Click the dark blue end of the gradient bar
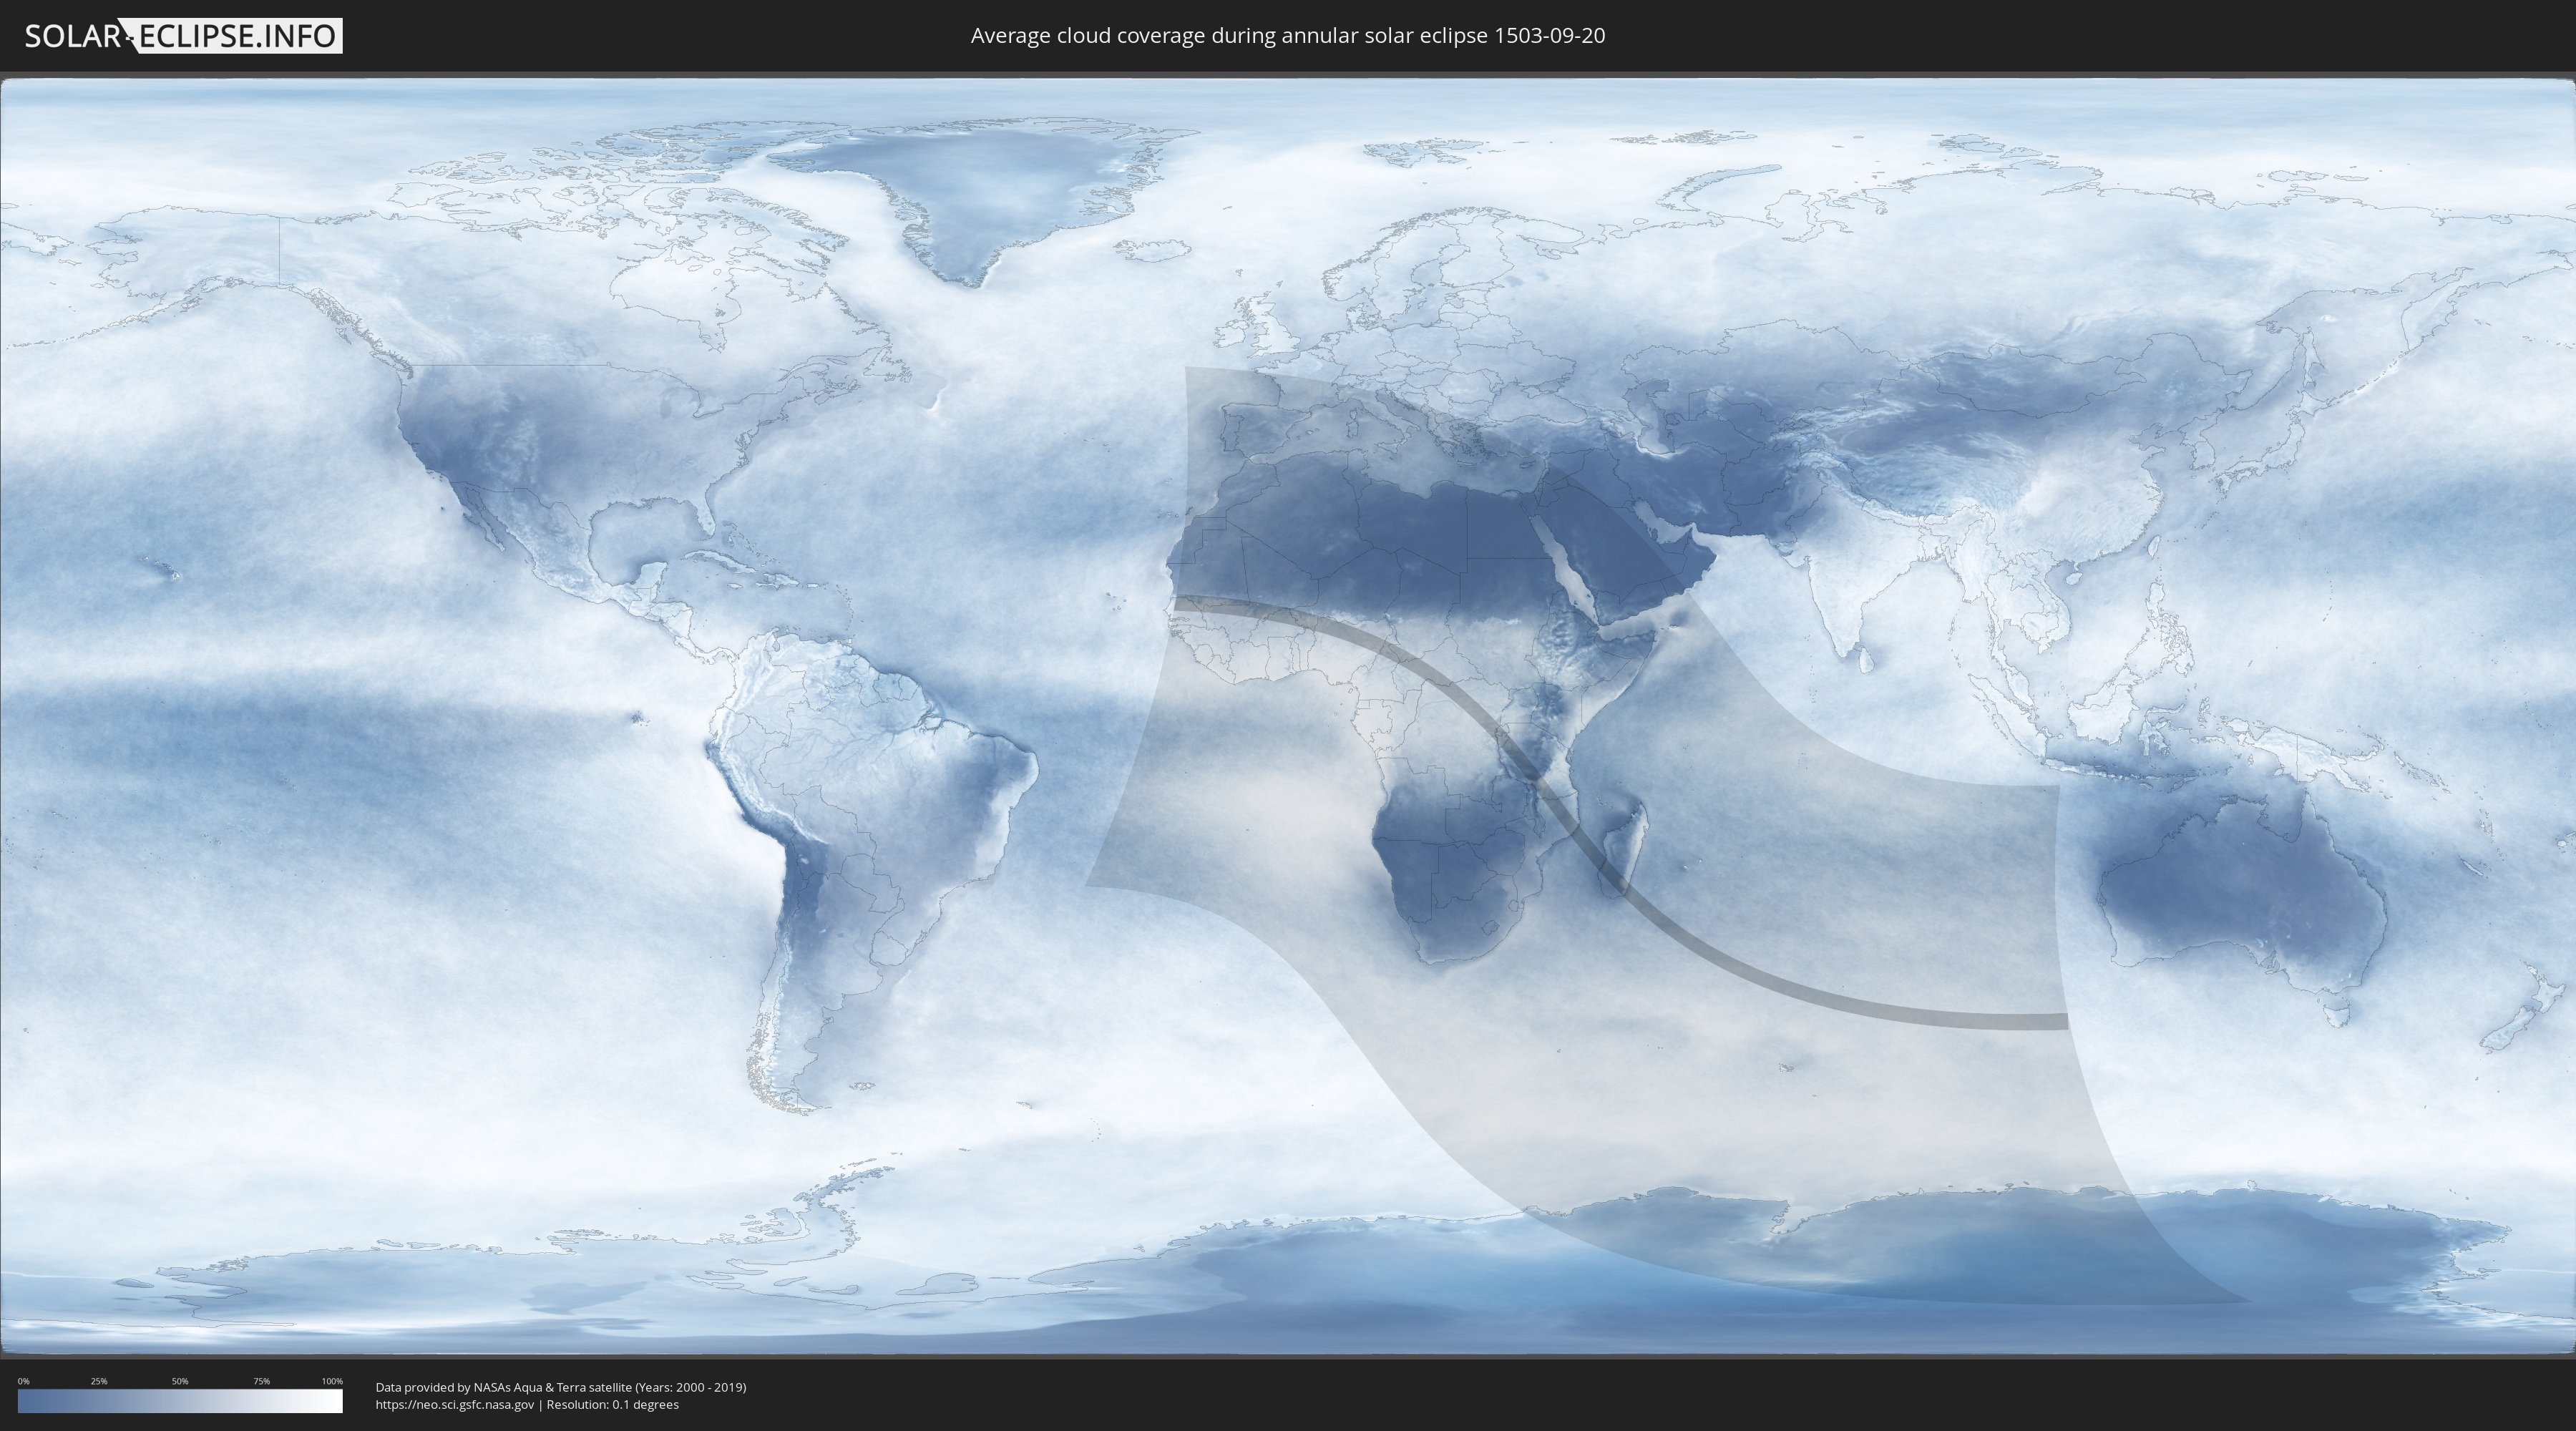Screen dimensions: 2576x1431 (26, 1401)
